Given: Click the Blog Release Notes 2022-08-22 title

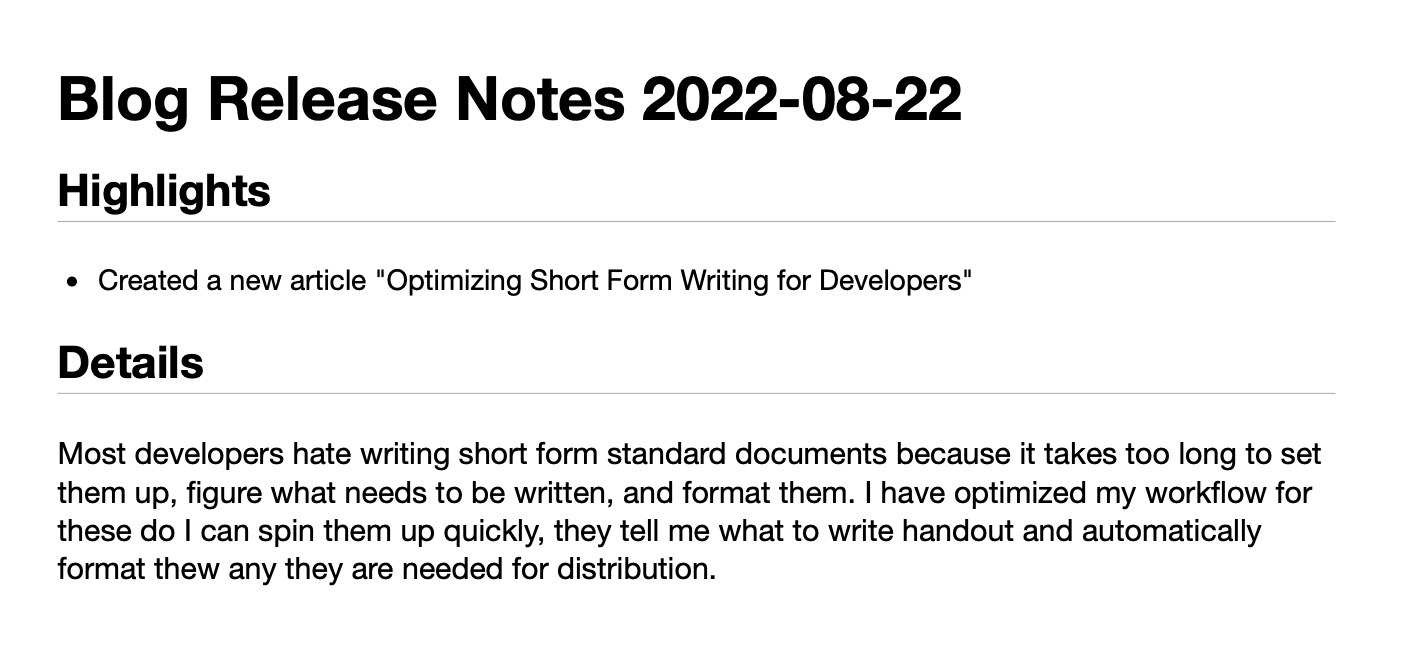Looking at the screenshot, I should [x=510, y=99].
